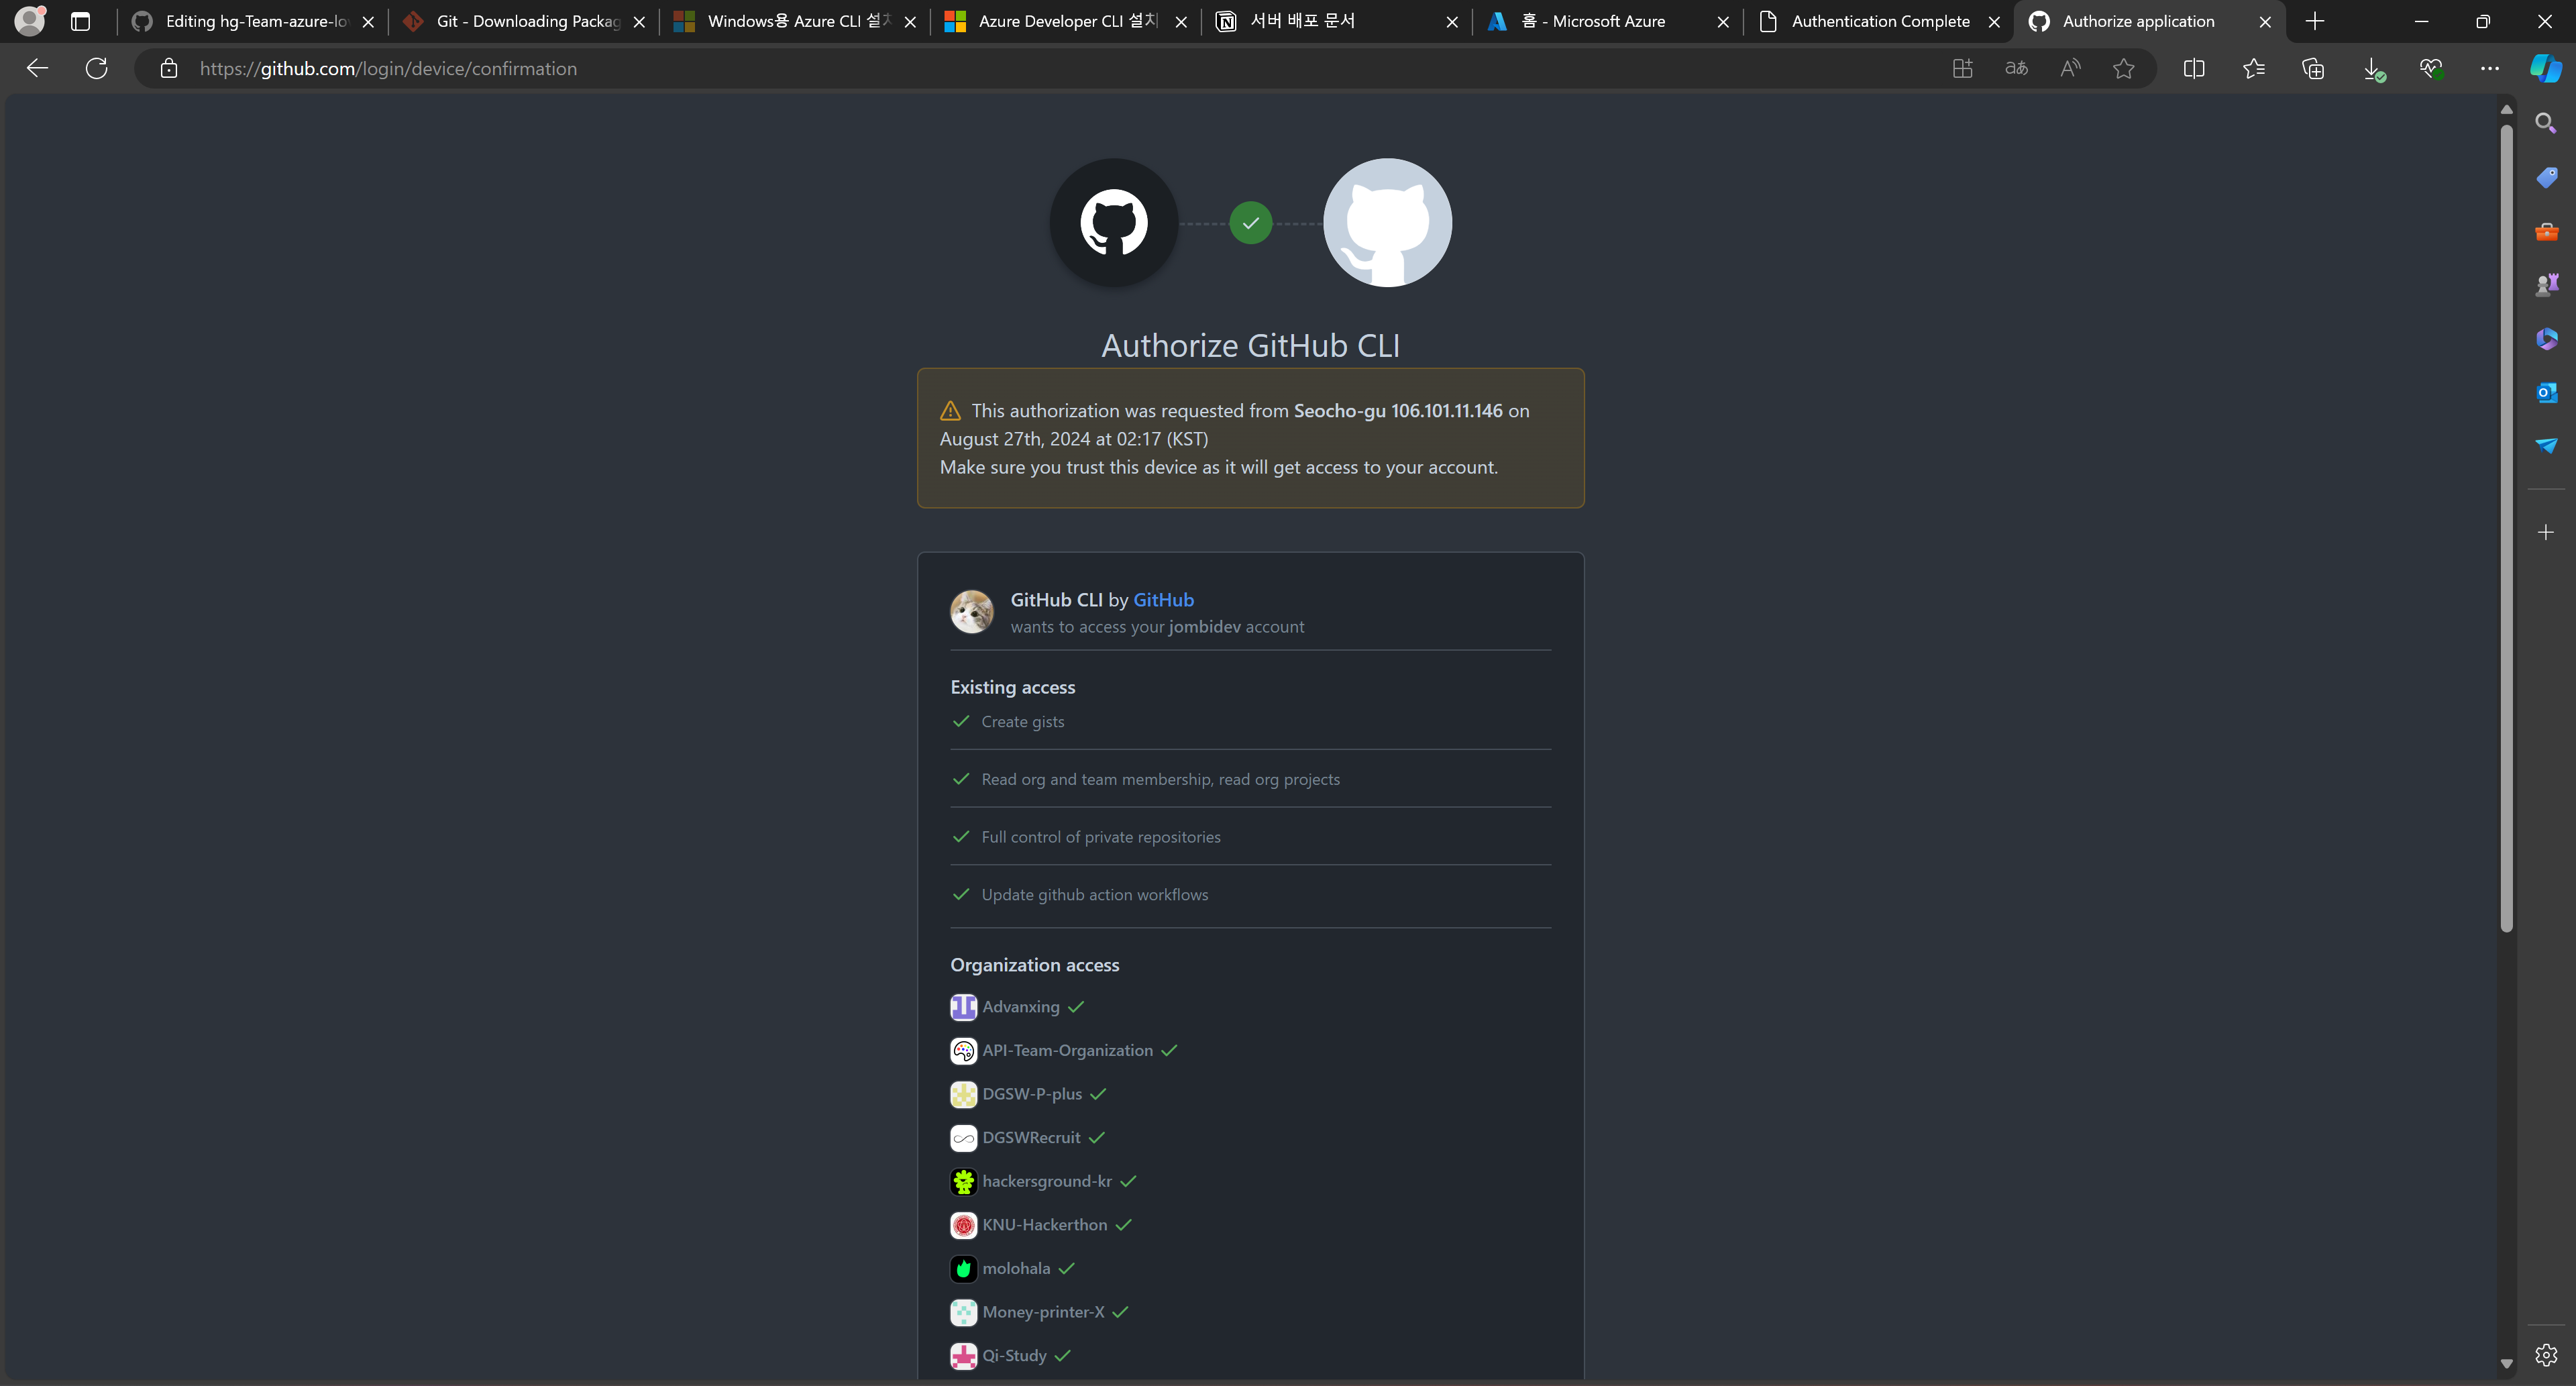Switch to the Git Downloading Package tab
2576x1386 pixels.
point(527,21)
